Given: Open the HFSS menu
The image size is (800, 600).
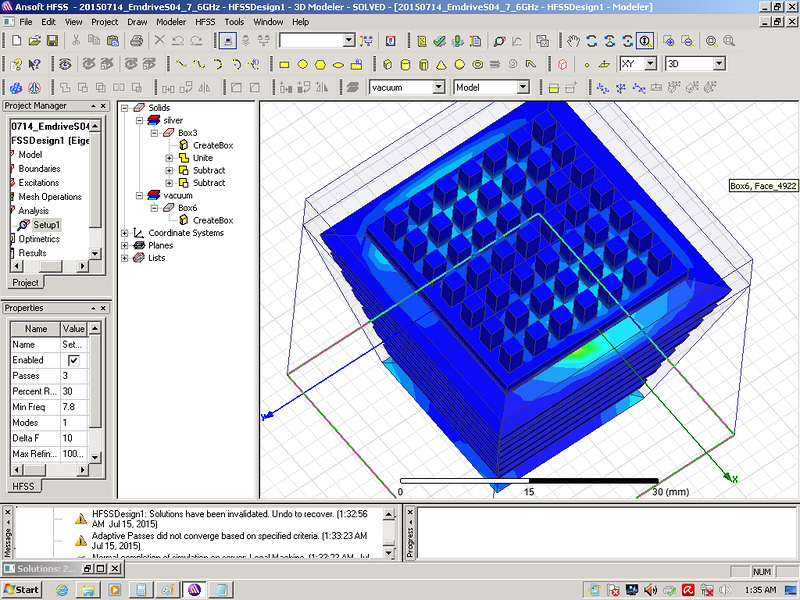Looking at the screenshot, I should pos(204,21).
